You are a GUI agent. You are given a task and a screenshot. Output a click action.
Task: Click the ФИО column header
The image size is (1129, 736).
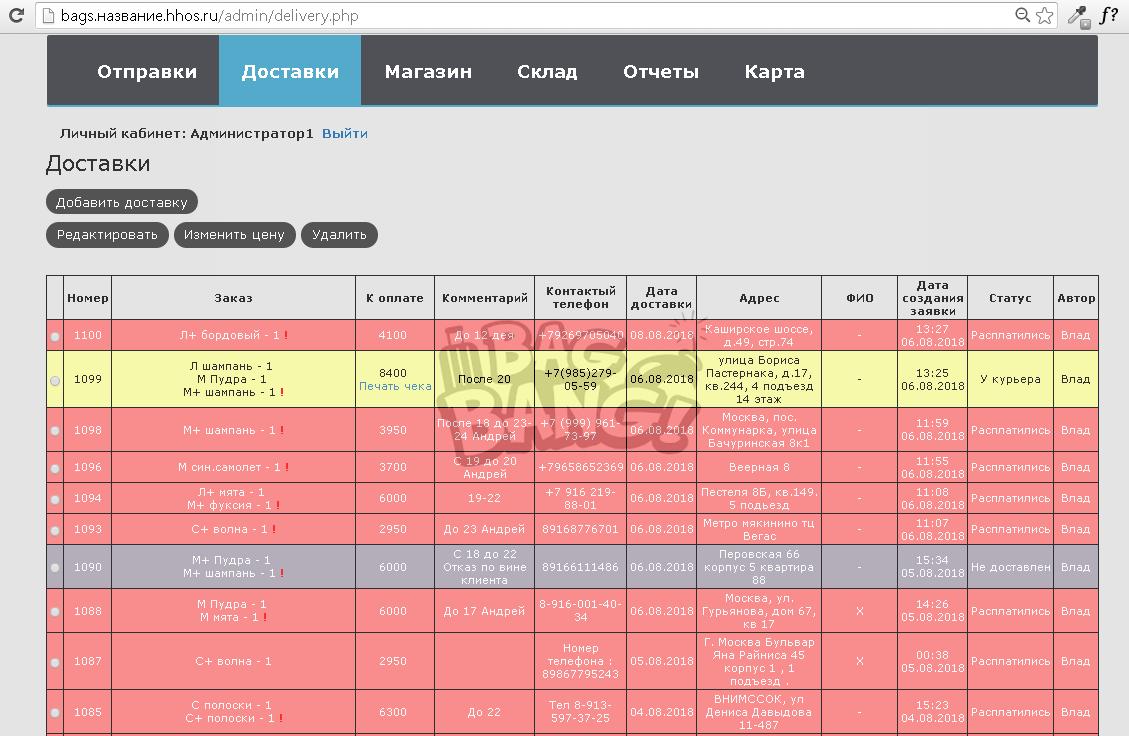(860, 298)
